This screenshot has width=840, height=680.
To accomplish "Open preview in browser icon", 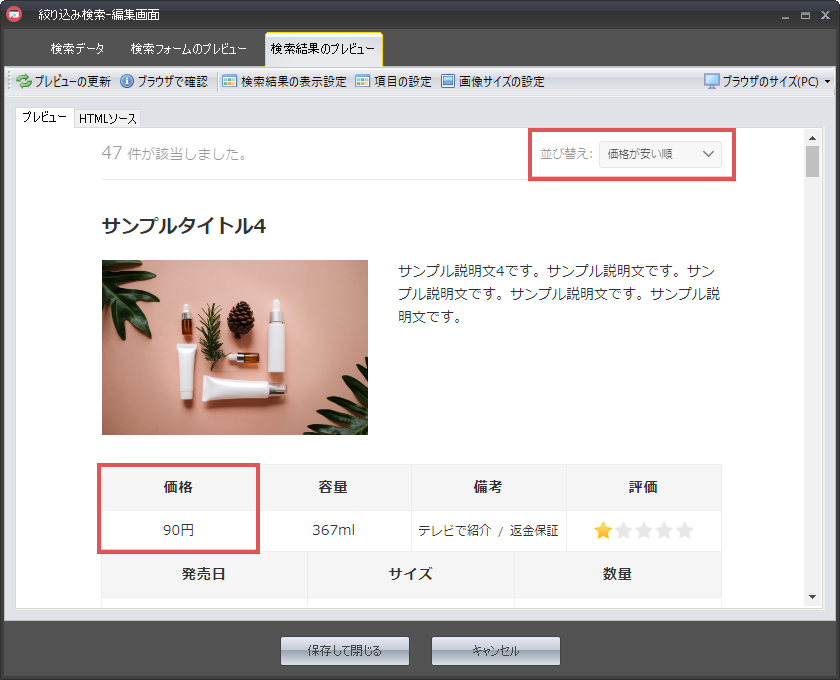I will click(x=127, y=82).
